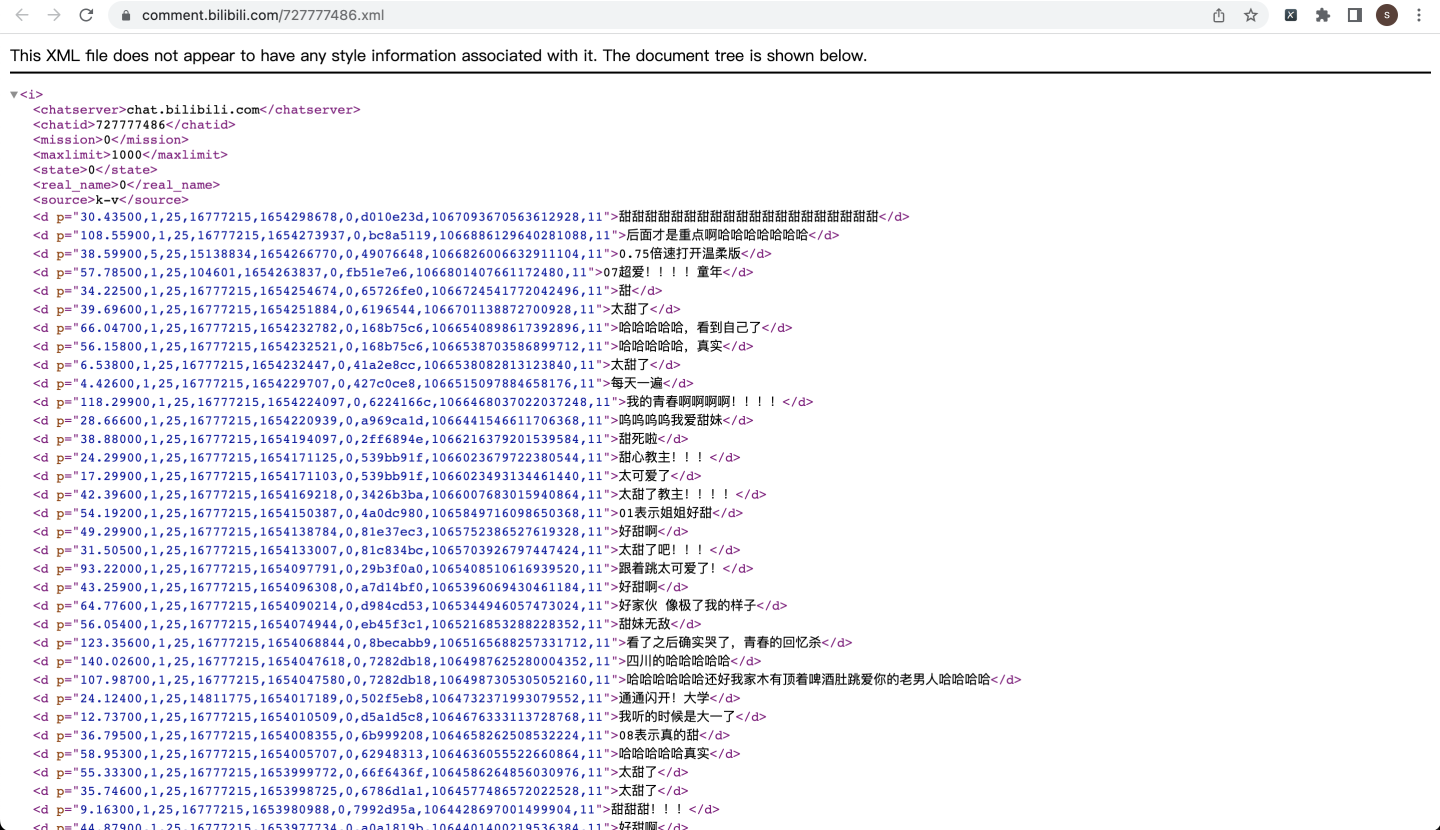The height and width of the screenshot is (830, 1440).
Task: Click the browser back arrow
Action: pos(22,15)
